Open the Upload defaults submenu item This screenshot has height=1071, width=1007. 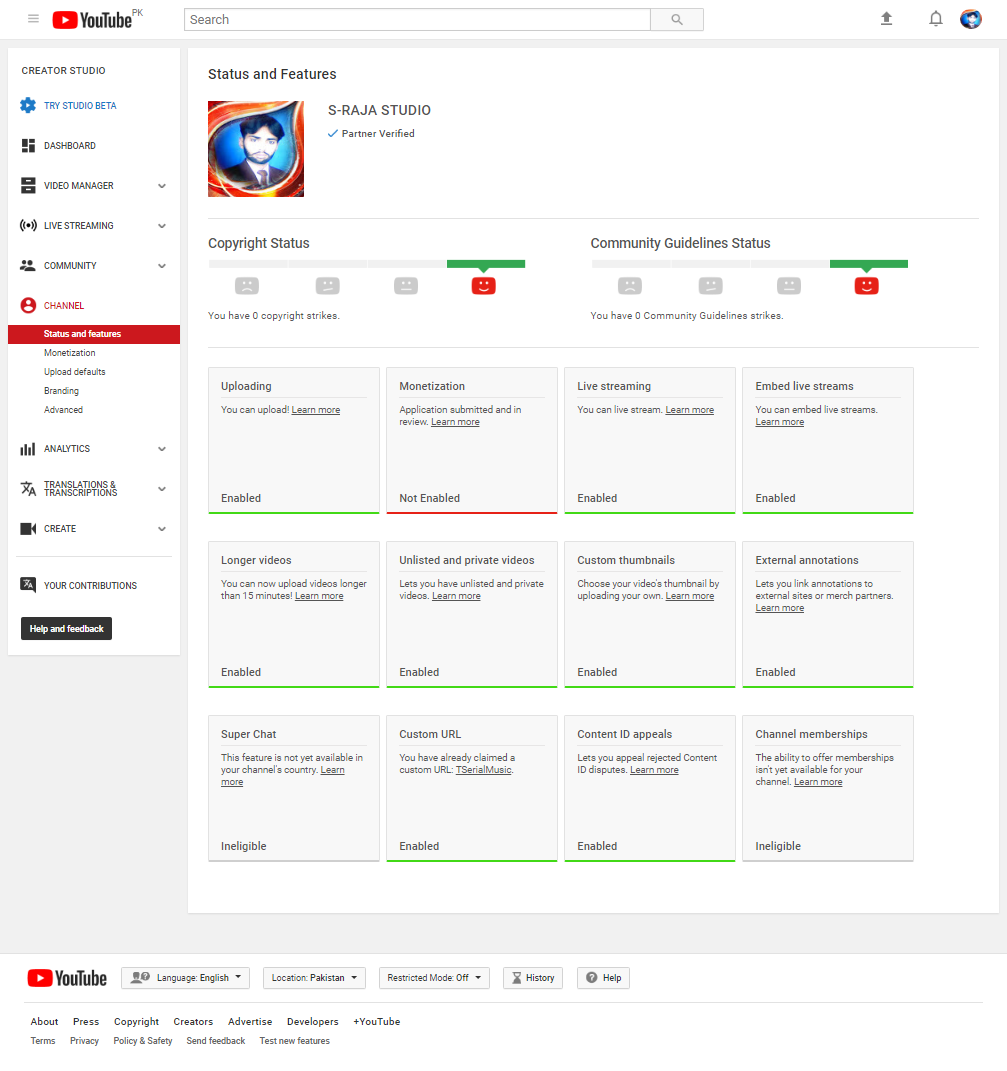74,372
